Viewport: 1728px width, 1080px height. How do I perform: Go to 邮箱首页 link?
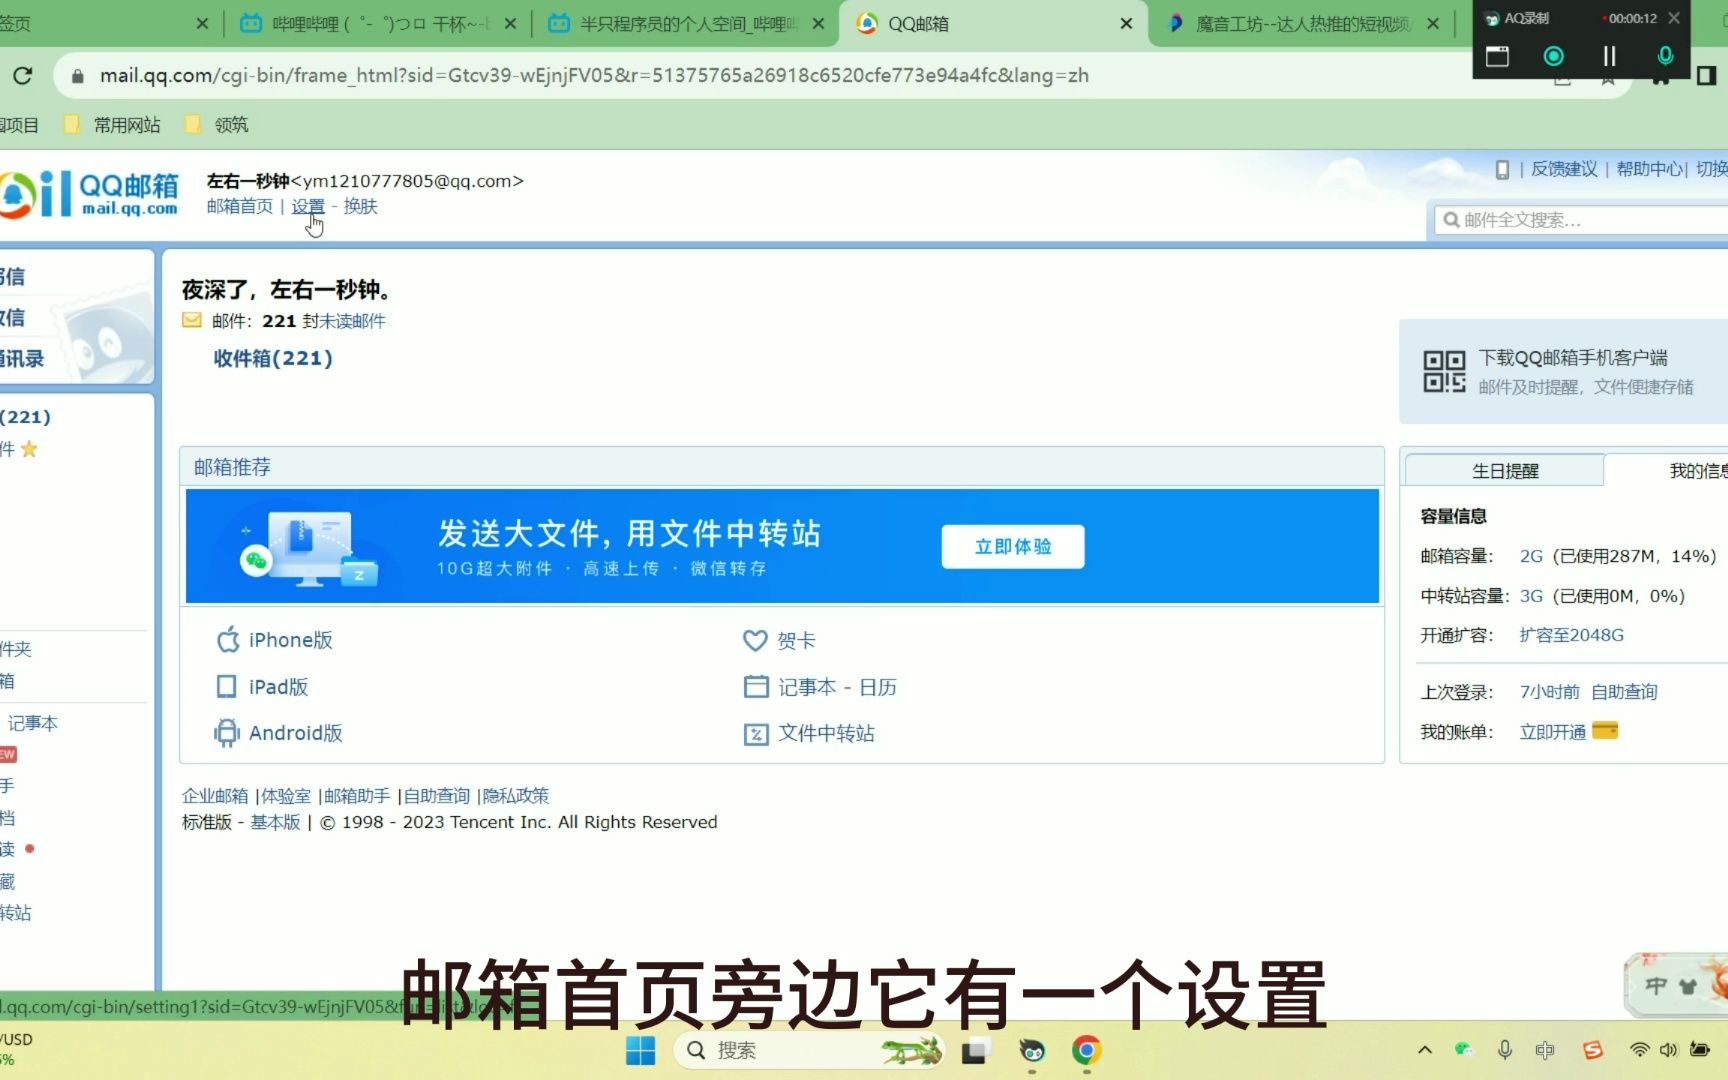tap(239, 206)
